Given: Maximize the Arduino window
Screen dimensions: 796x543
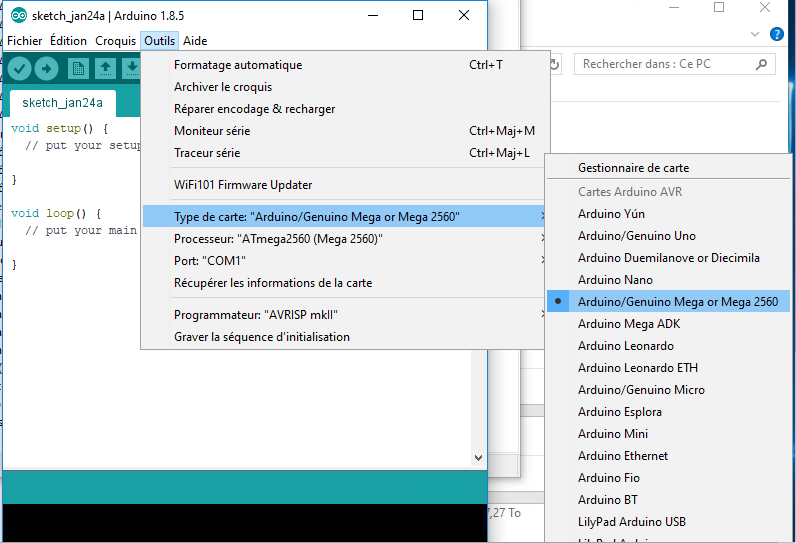Looking at the screenshot, I should [x=418, y=16].
